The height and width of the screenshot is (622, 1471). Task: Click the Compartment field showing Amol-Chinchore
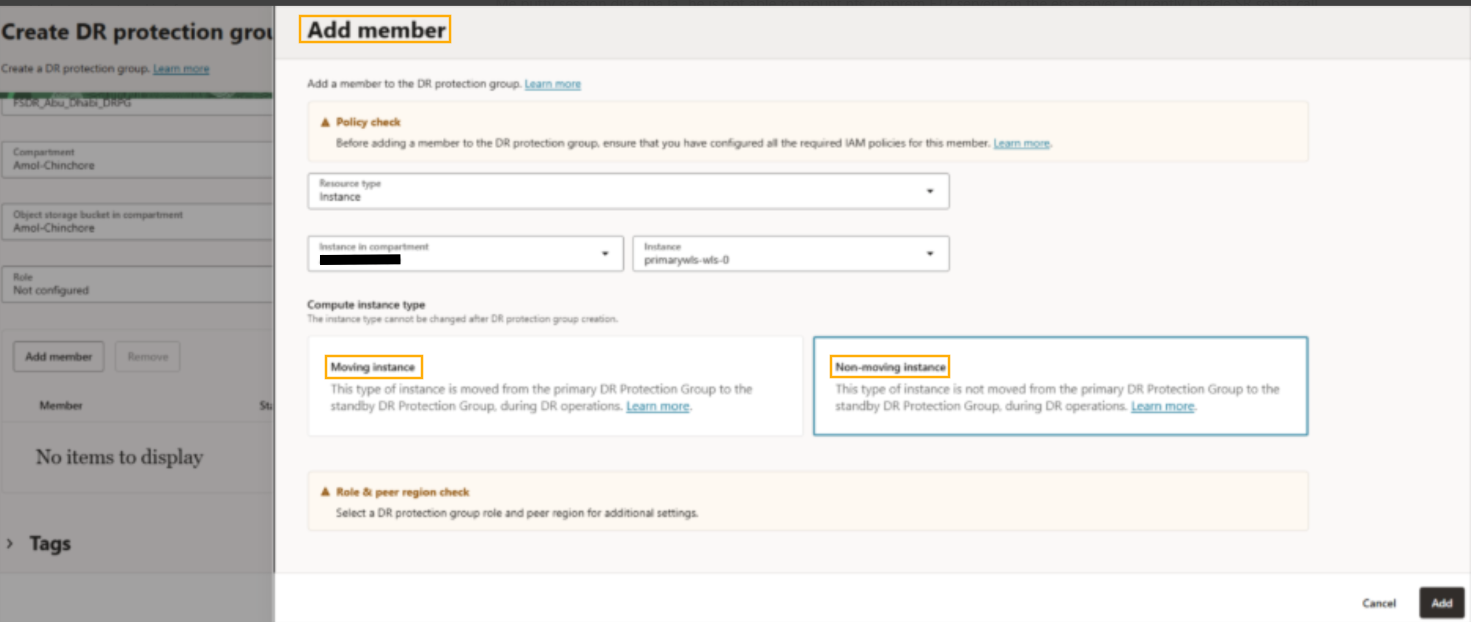pyautogui.click(x=137, y=159)
